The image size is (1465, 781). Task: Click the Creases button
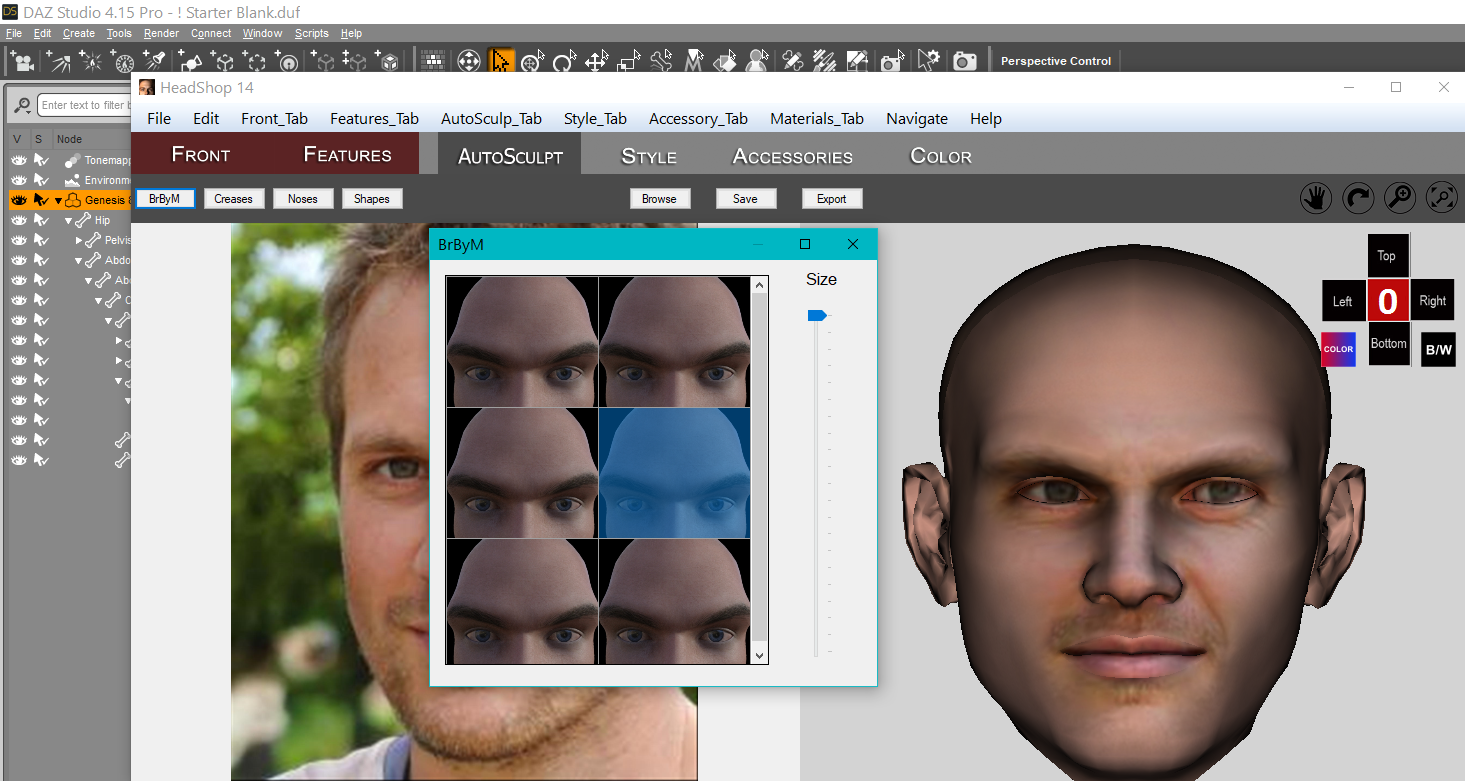[x=233, y=199]
